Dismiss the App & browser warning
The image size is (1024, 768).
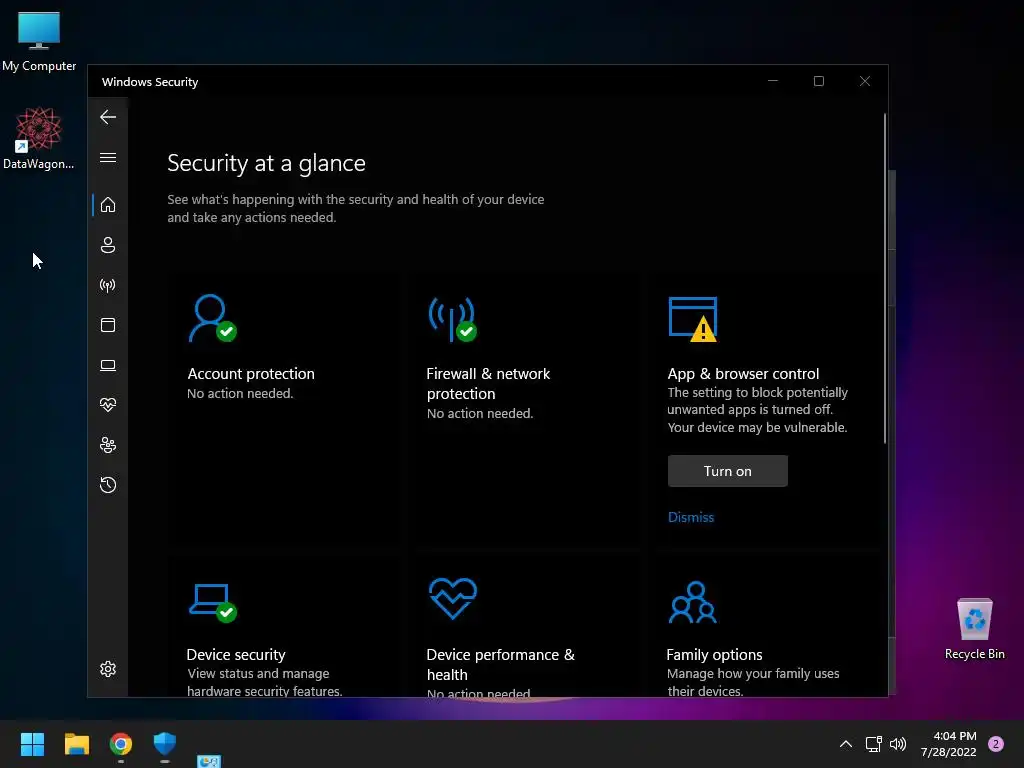coord(690,517)
